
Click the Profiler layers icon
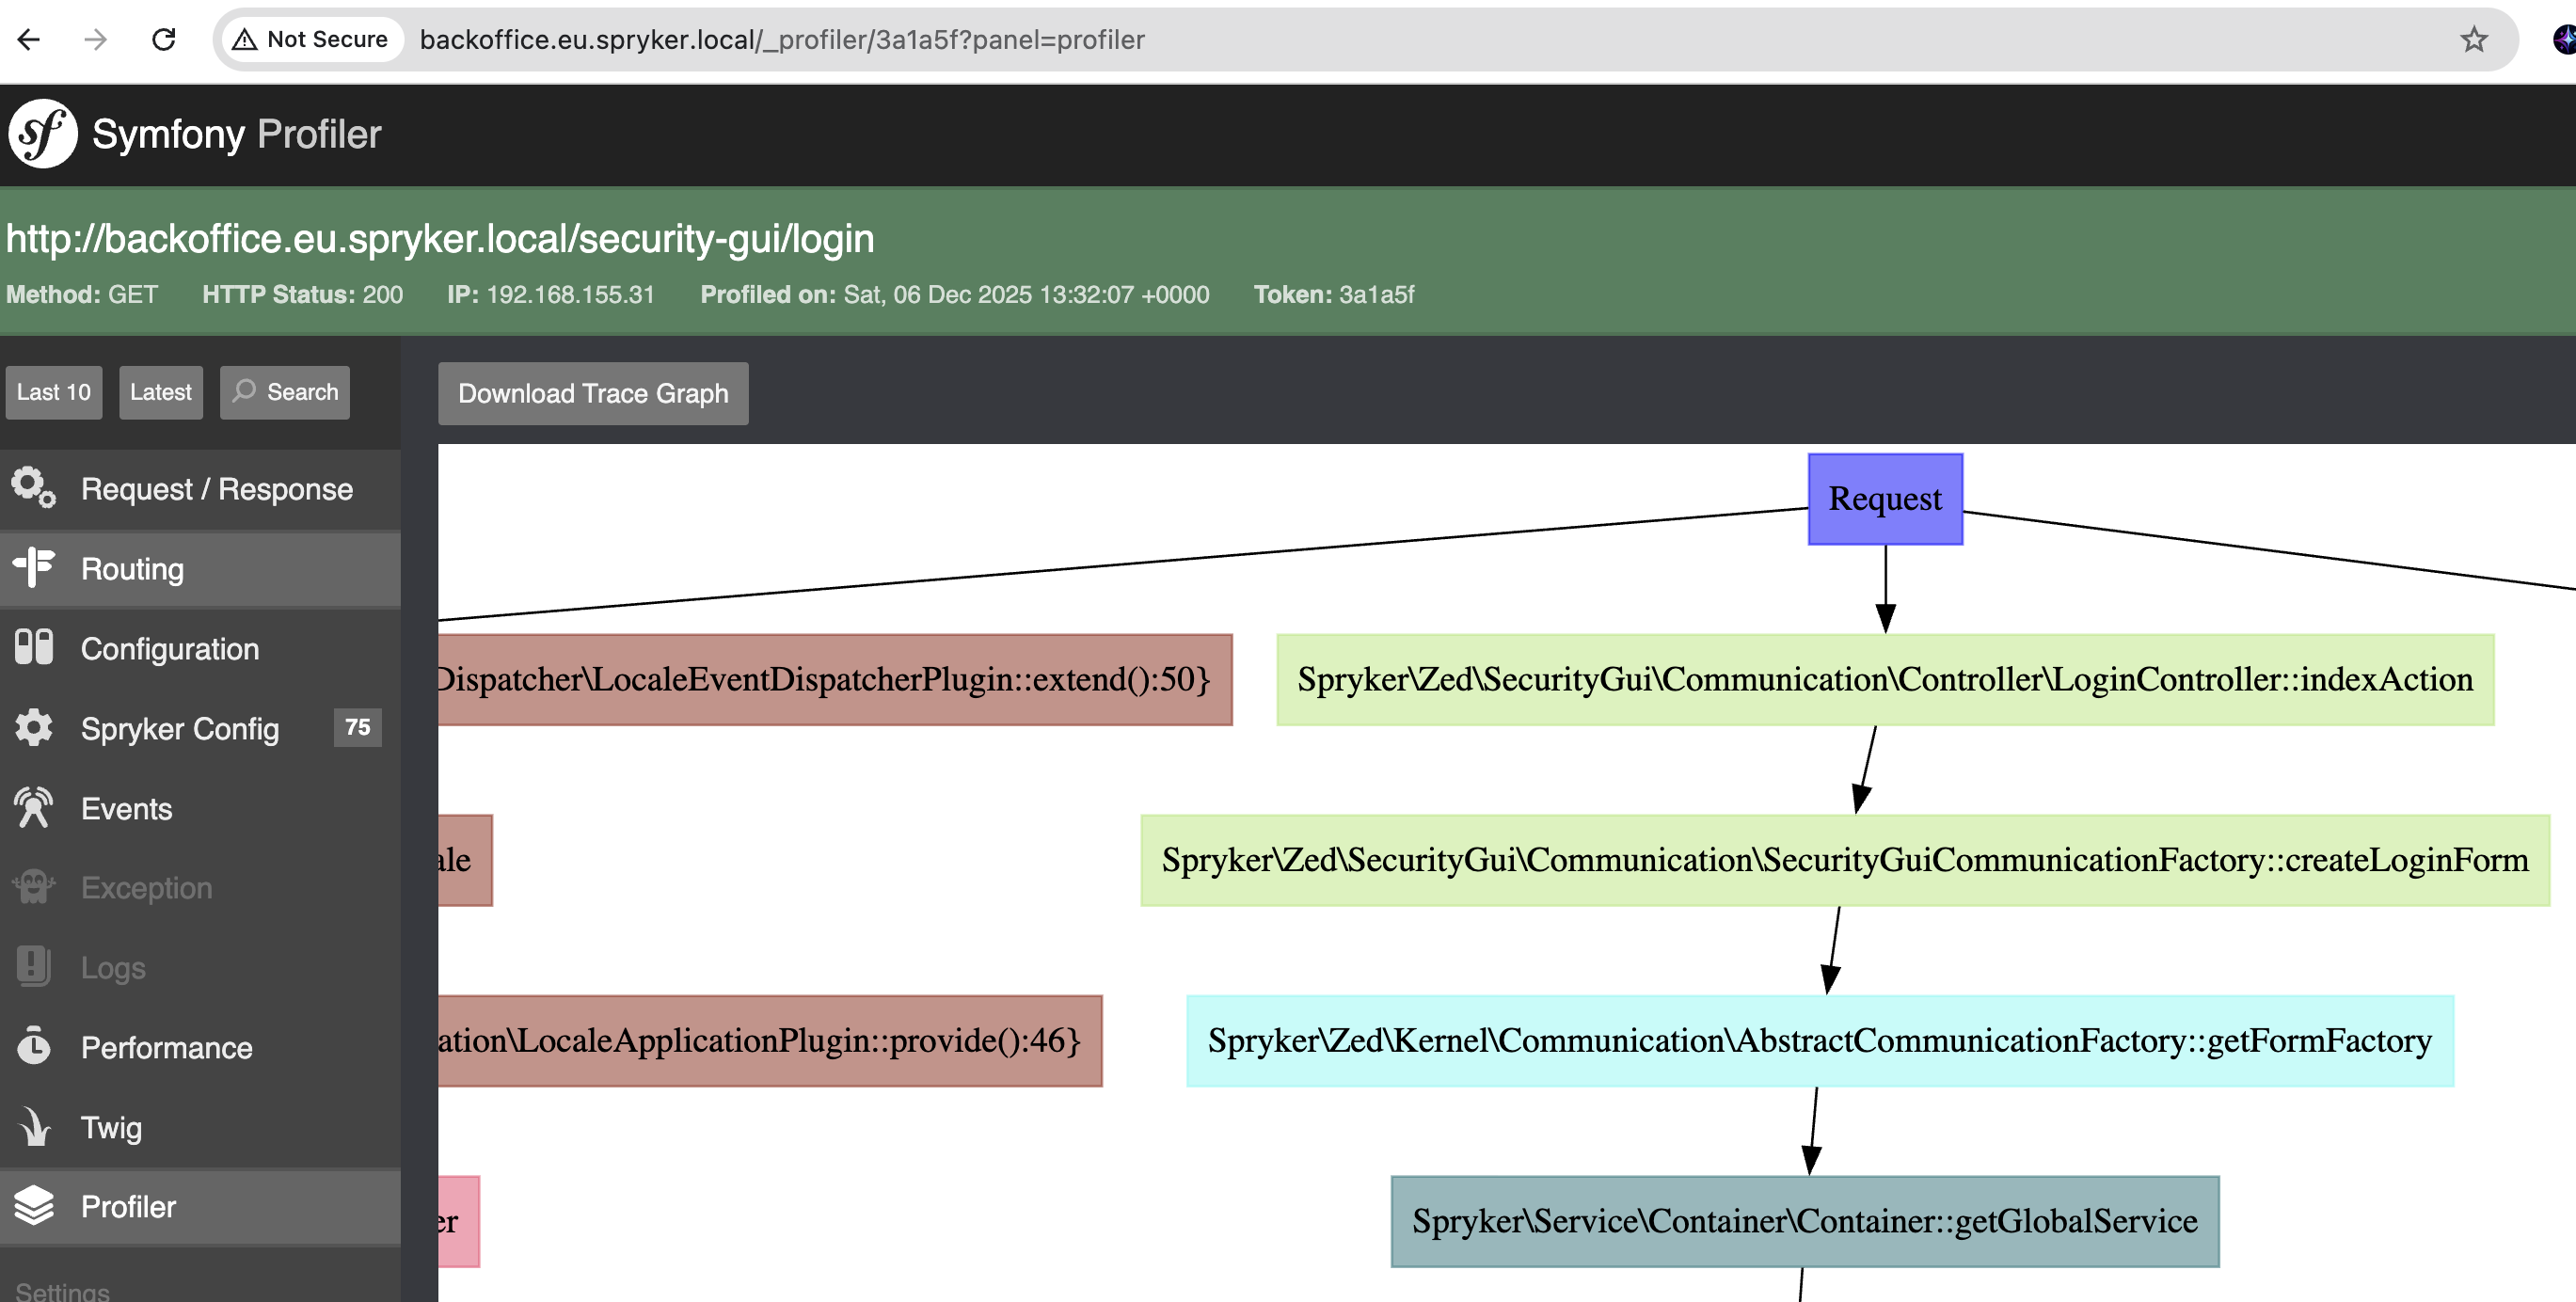click(x=34, y=1206)
